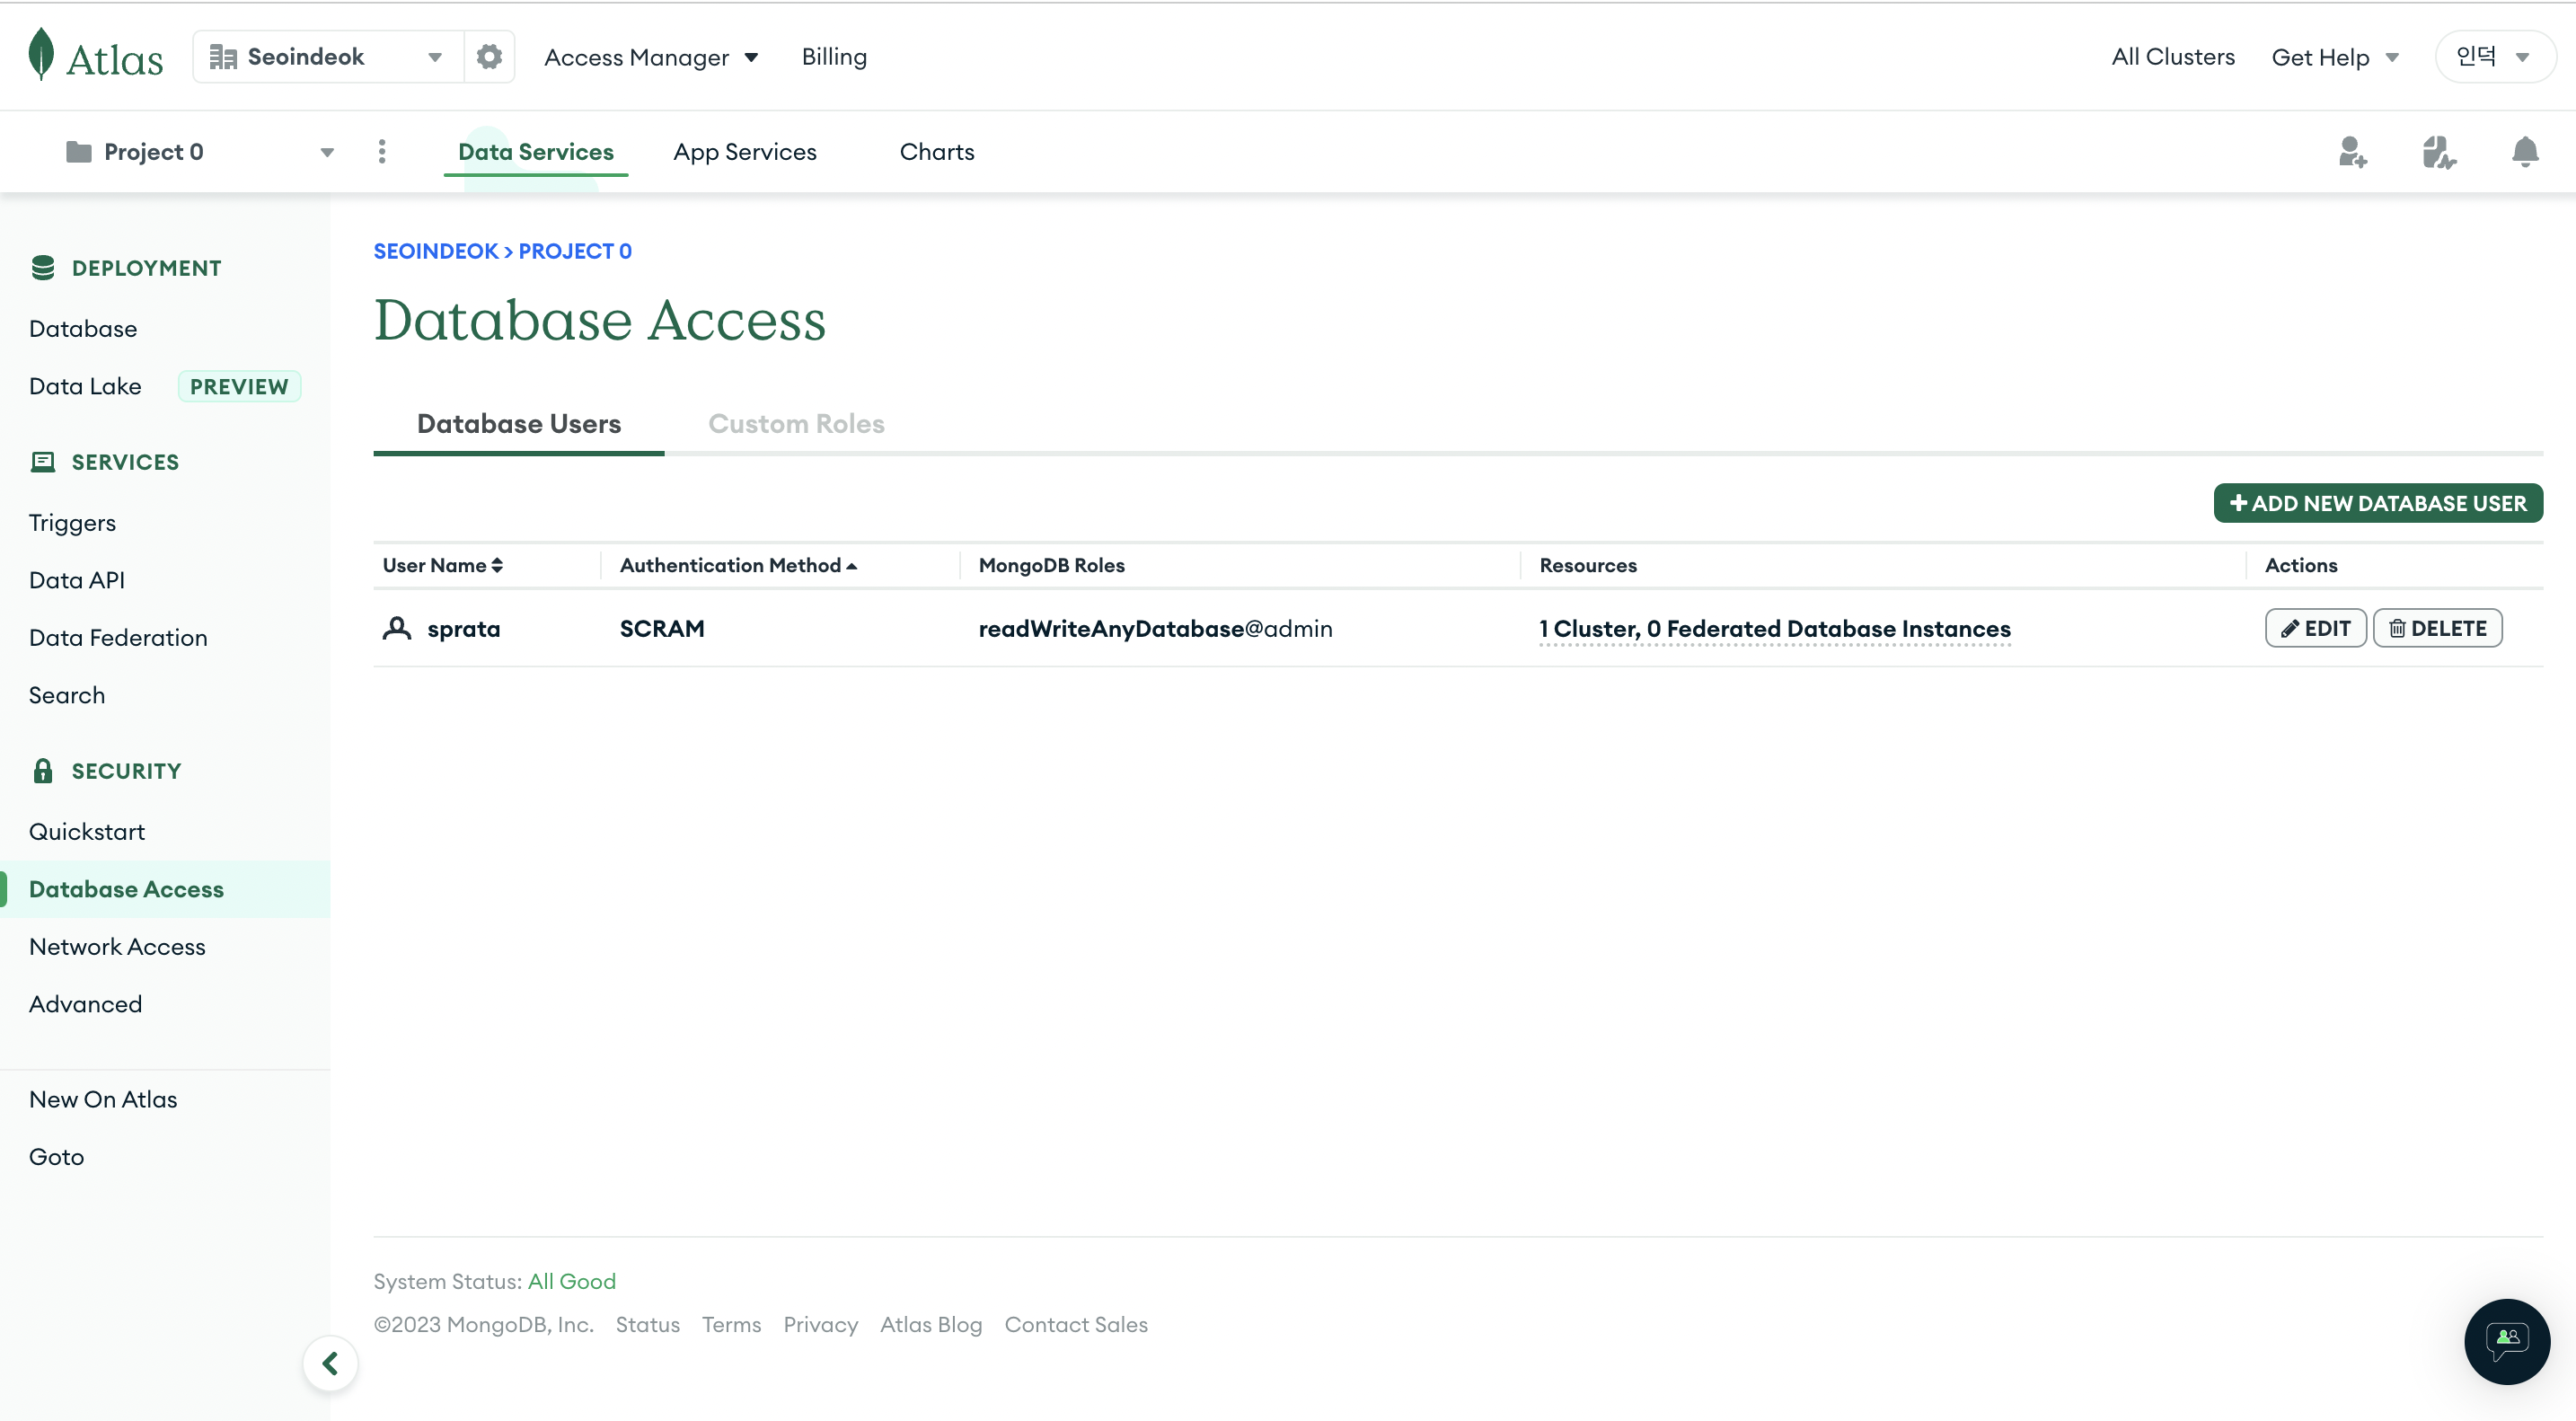2576x1421 pixels.
Task: Open Status footer link
Action: [648, 1324]
